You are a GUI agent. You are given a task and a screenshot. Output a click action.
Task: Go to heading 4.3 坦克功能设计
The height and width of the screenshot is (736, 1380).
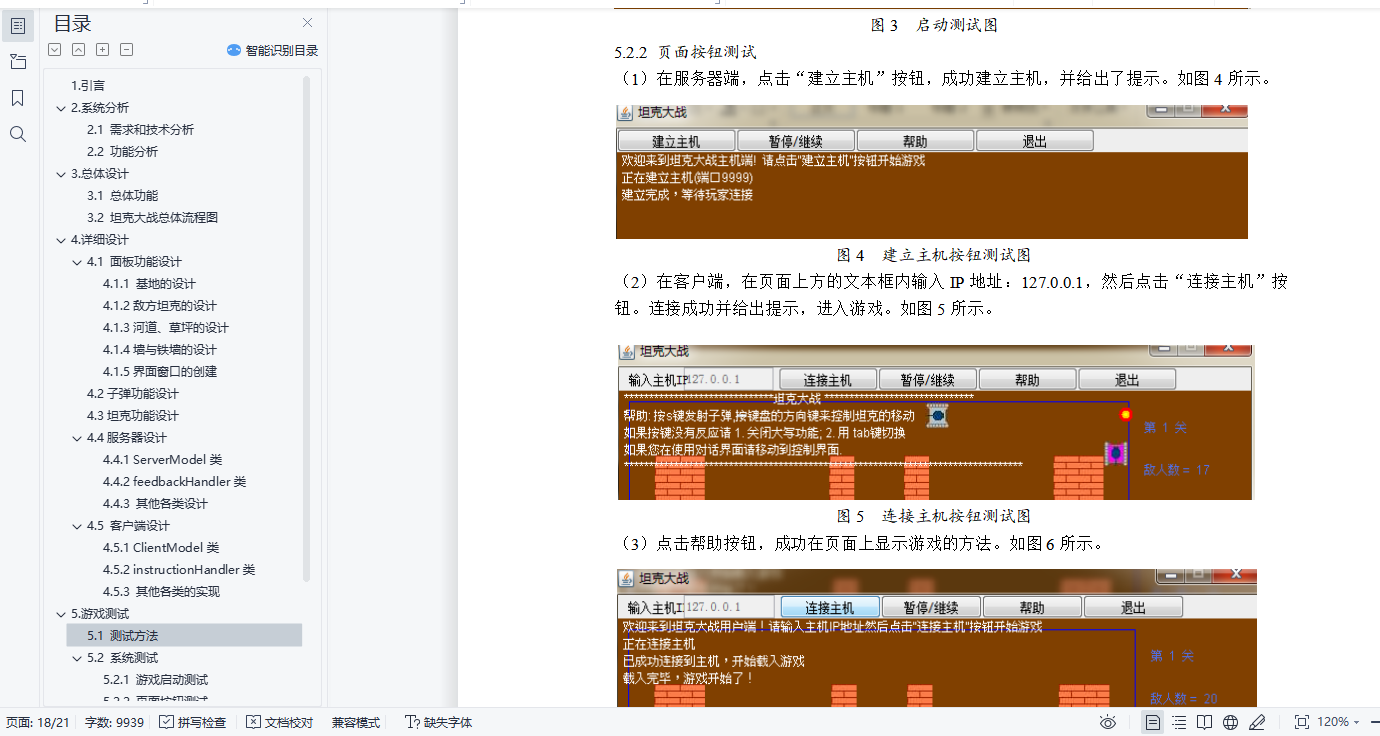[132, 416]
